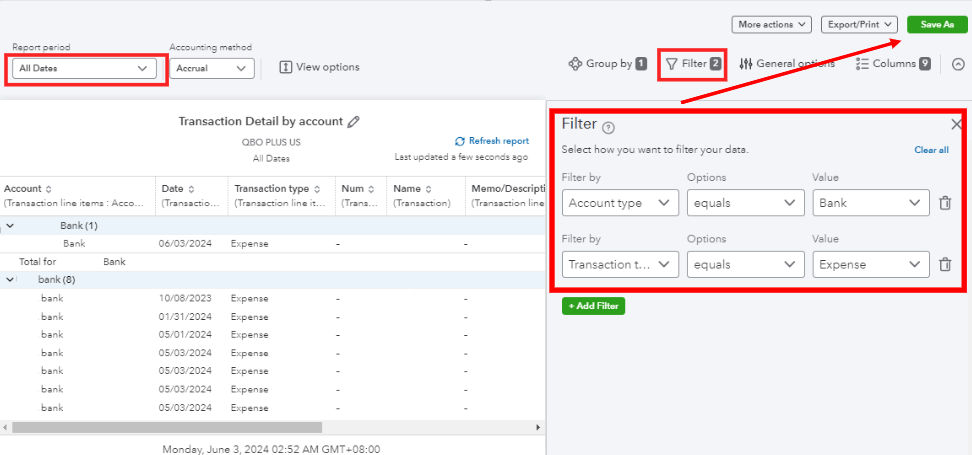Open General options settings

(x=786, y=64)
